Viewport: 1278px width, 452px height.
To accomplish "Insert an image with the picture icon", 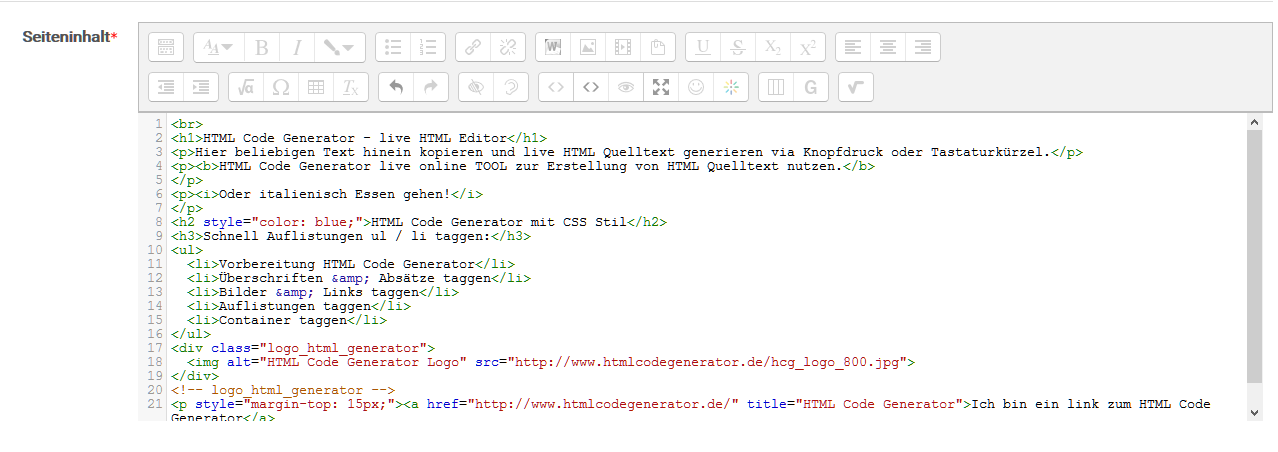I will tap(588, 47).
